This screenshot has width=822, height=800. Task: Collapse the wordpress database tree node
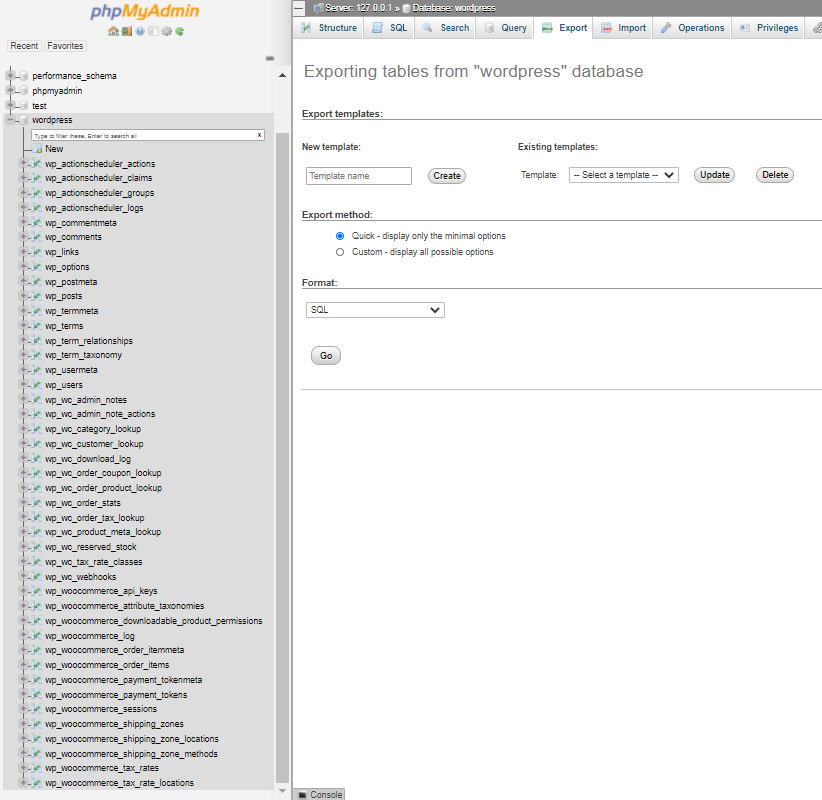pyautogui.click(x=10, y=120)
